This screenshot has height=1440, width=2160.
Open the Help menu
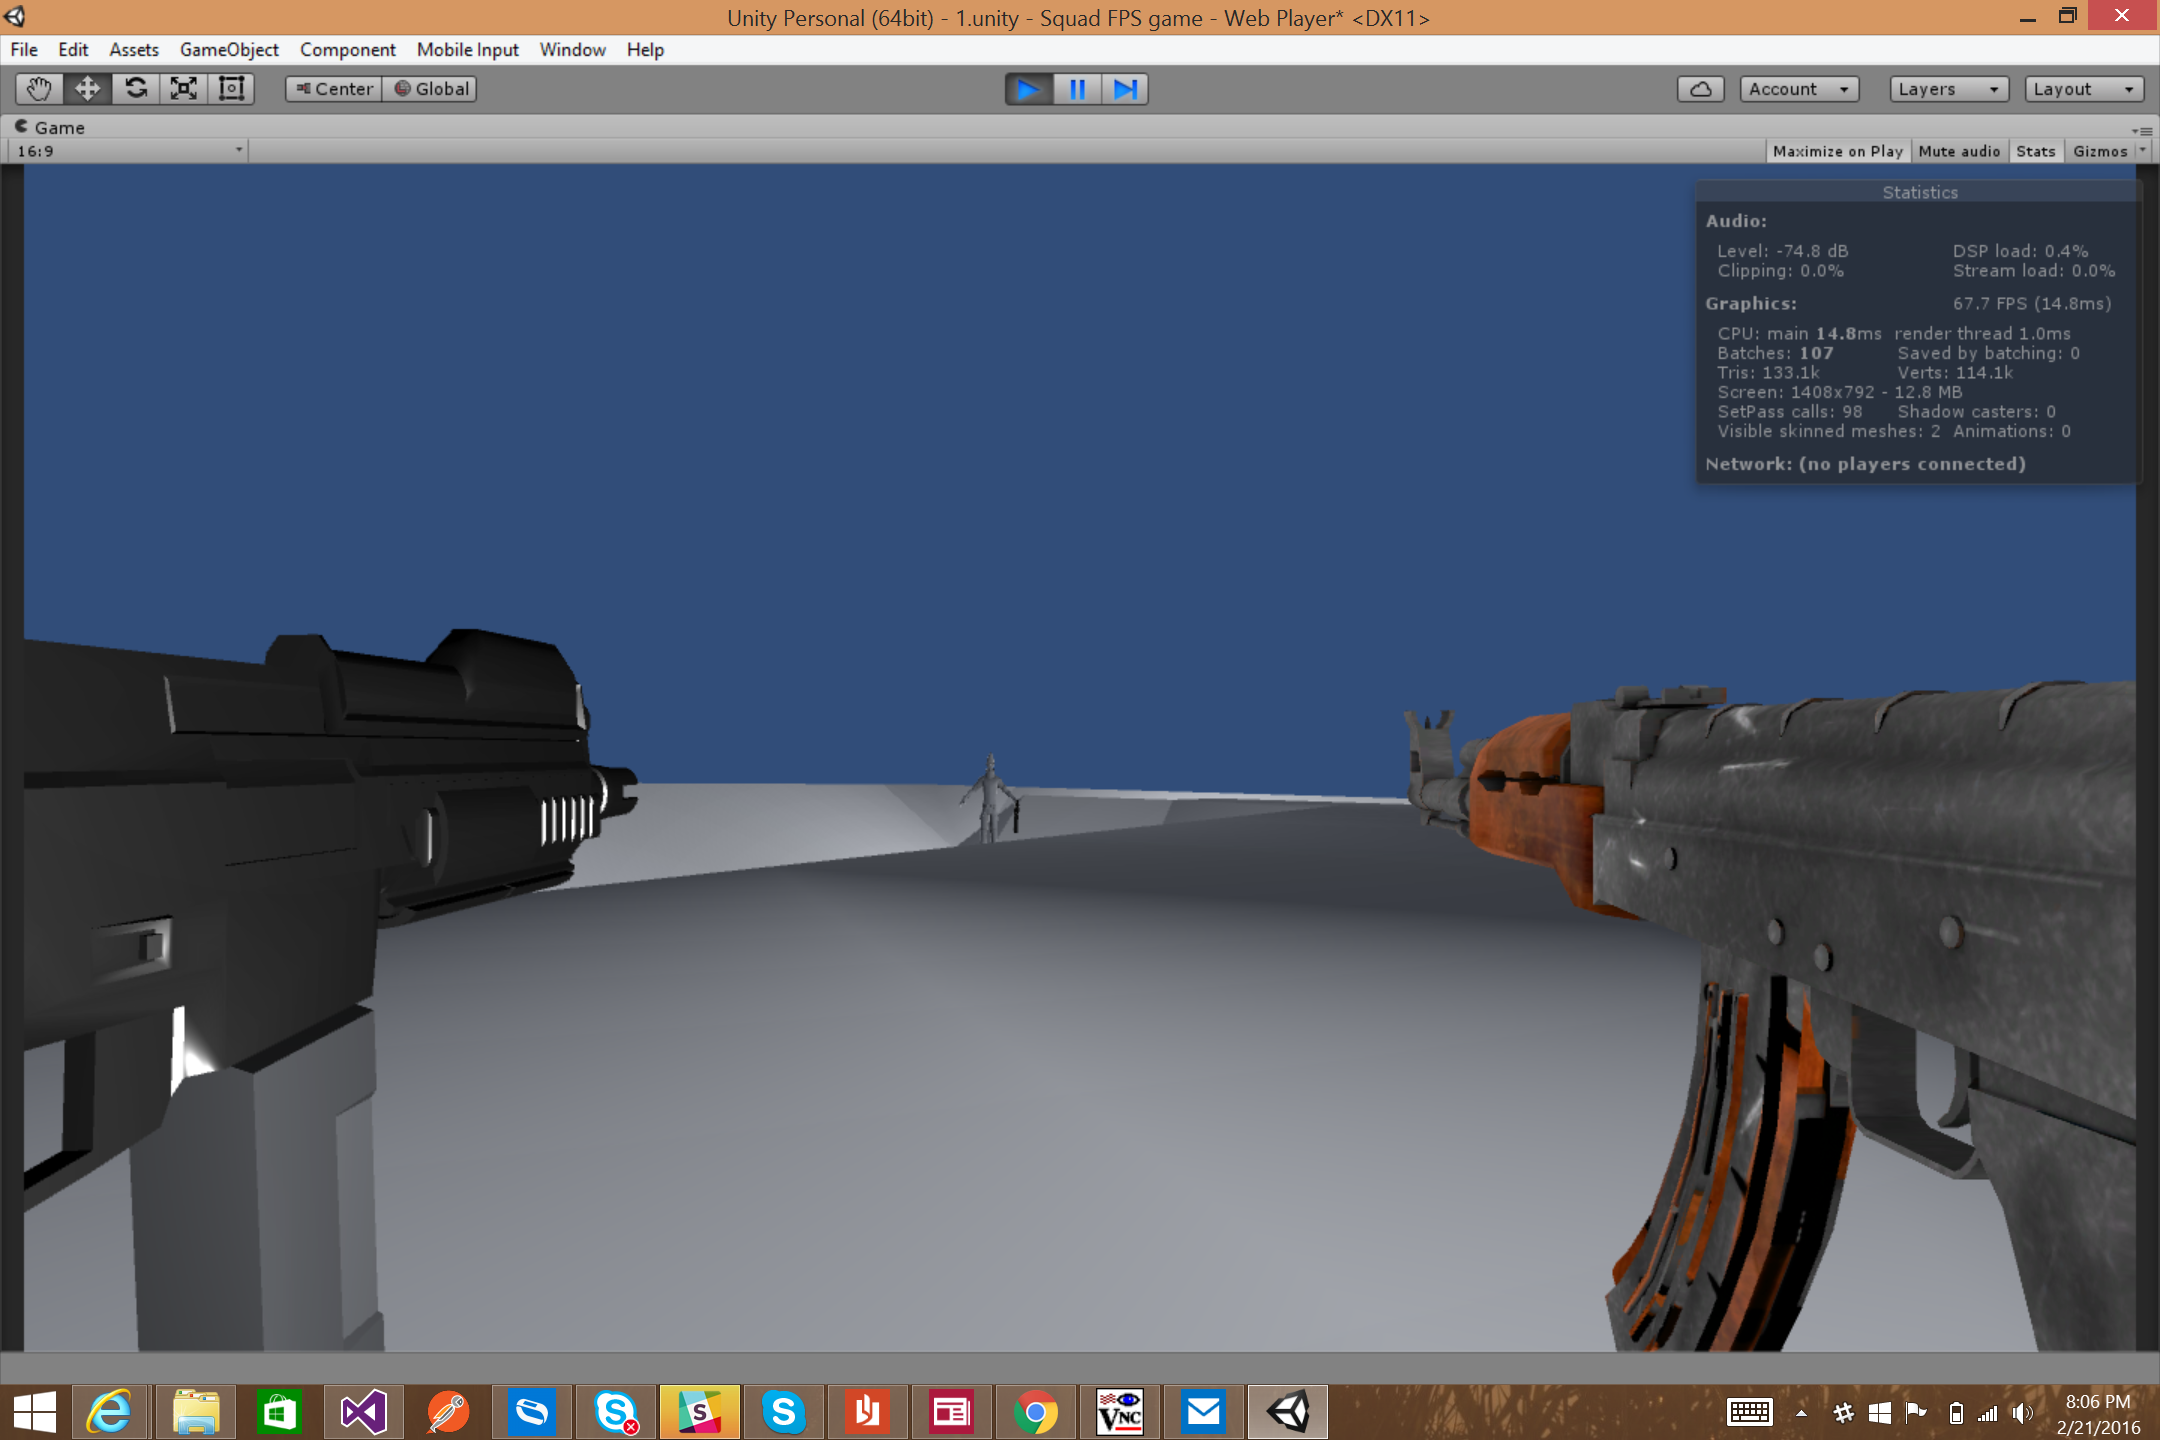click(645, 49)
